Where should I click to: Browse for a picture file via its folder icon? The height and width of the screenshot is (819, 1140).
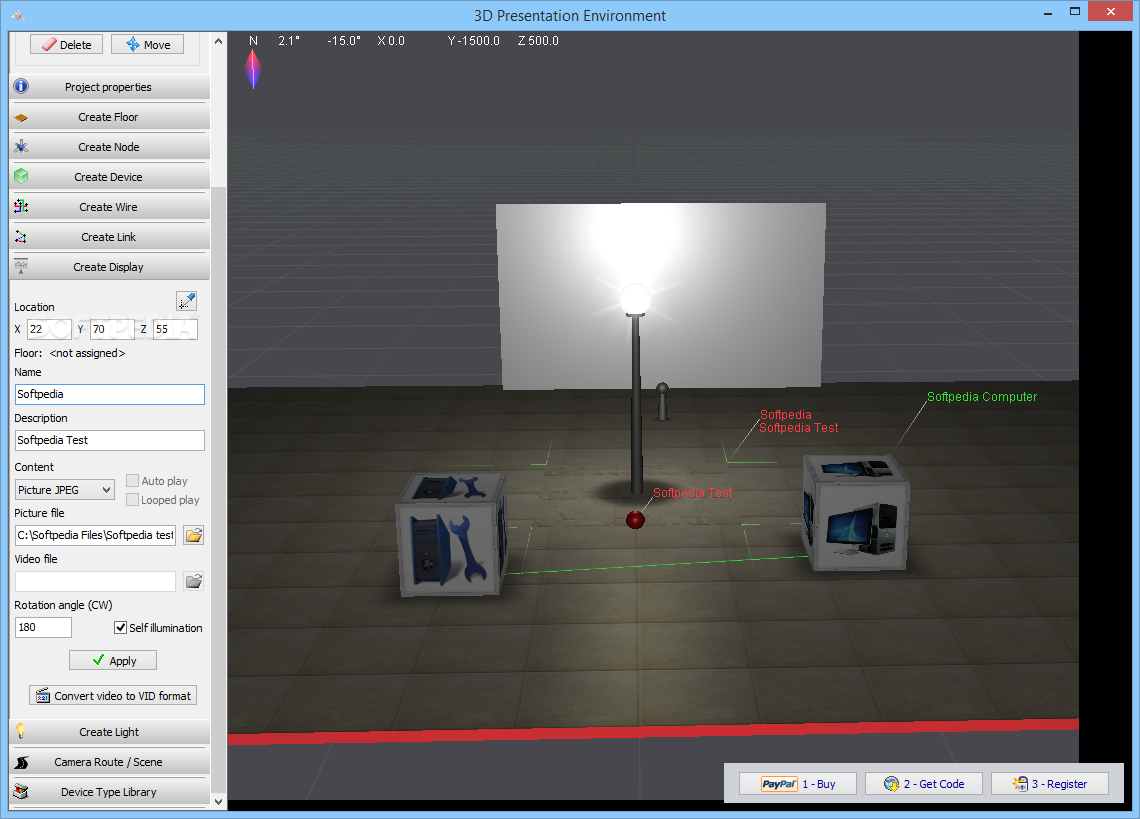coord(193,535)
